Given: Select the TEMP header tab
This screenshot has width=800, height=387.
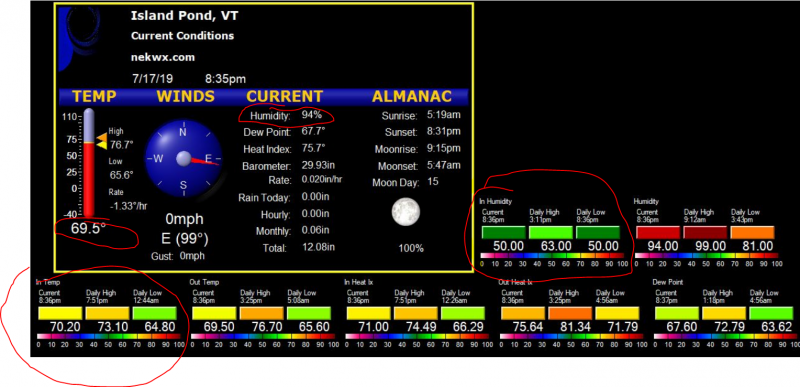Looking at the screenshot, I should click(x=94, y=96).
